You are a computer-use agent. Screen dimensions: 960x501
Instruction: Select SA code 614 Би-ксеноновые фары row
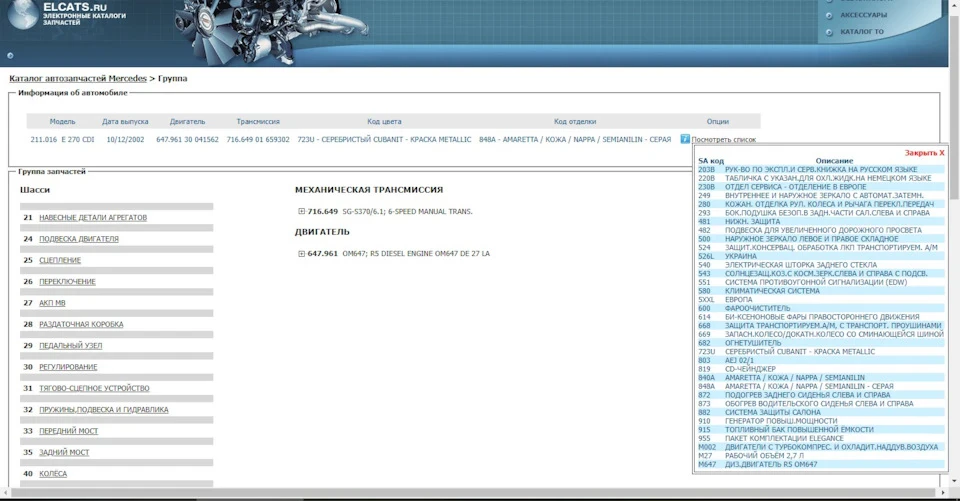pyautogui.click(x=821, y=317)
